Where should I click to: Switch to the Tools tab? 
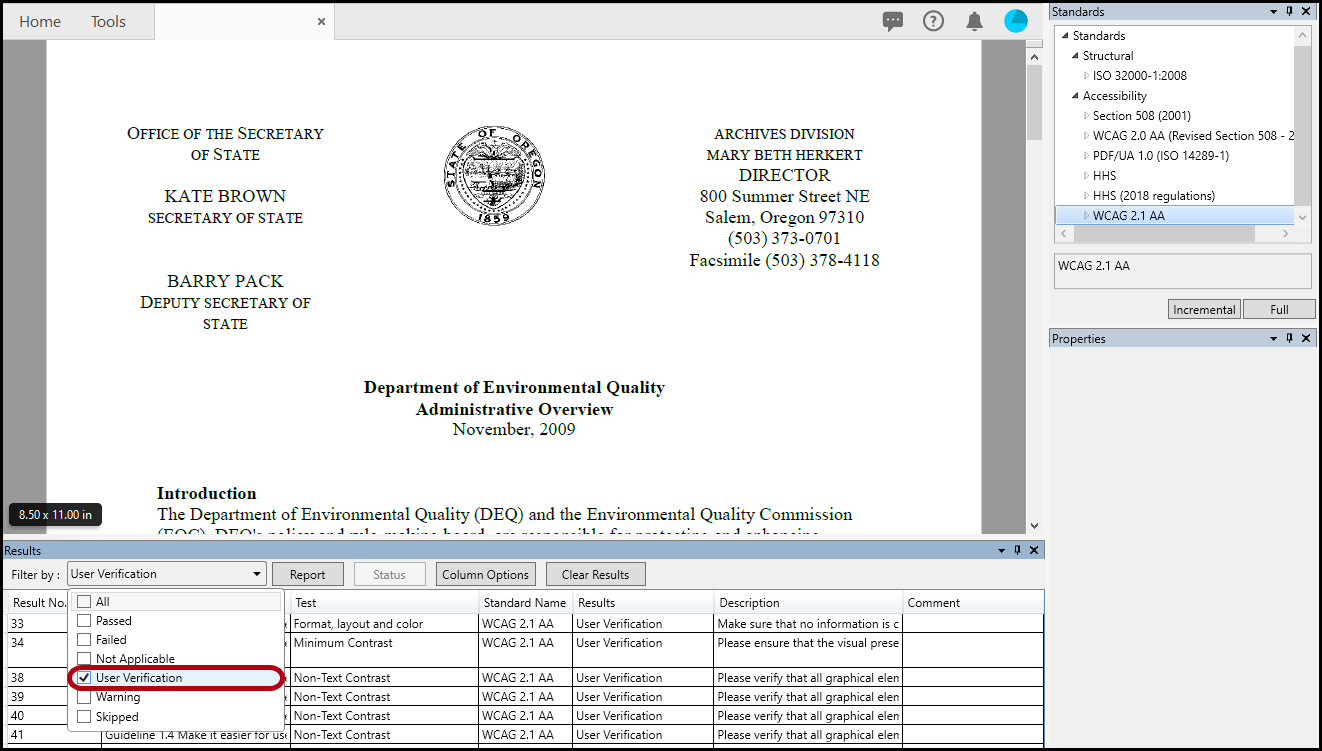pyautogui.click(x=108, y=22)
